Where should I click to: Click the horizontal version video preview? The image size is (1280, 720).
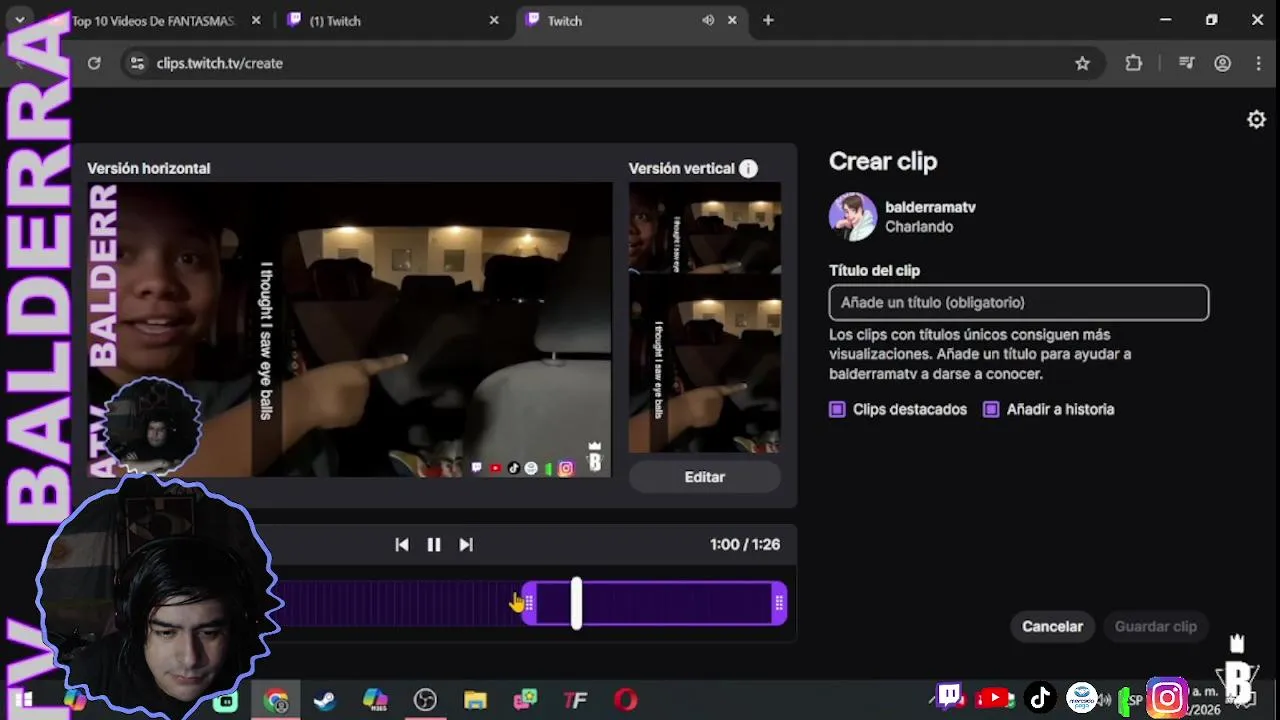349,330
